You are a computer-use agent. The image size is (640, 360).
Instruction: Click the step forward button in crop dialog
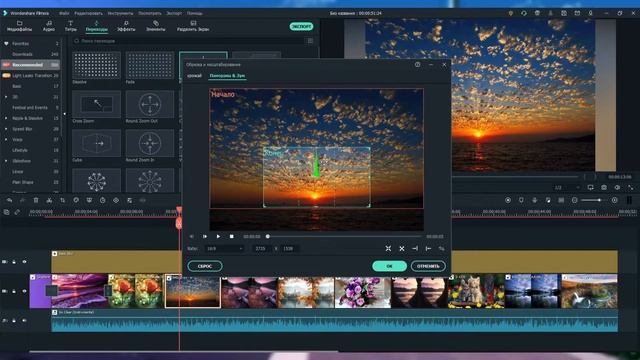coord(205,236)
